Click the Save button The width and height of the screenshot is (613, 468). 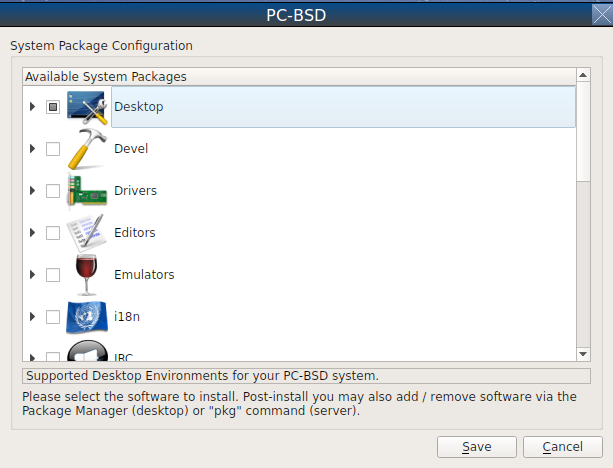(x=477, y=446)
